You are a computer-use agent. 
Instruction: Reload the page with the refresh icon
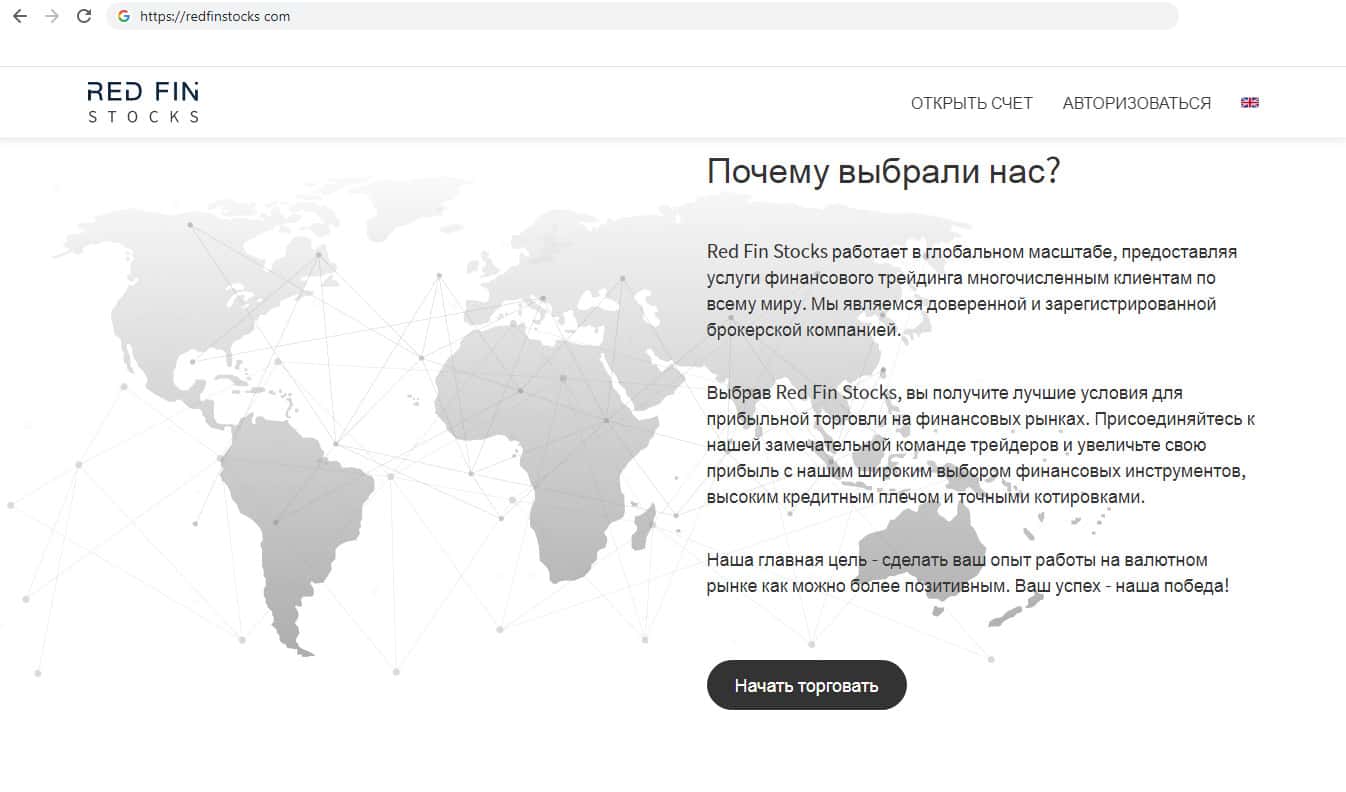coord(84,16)
